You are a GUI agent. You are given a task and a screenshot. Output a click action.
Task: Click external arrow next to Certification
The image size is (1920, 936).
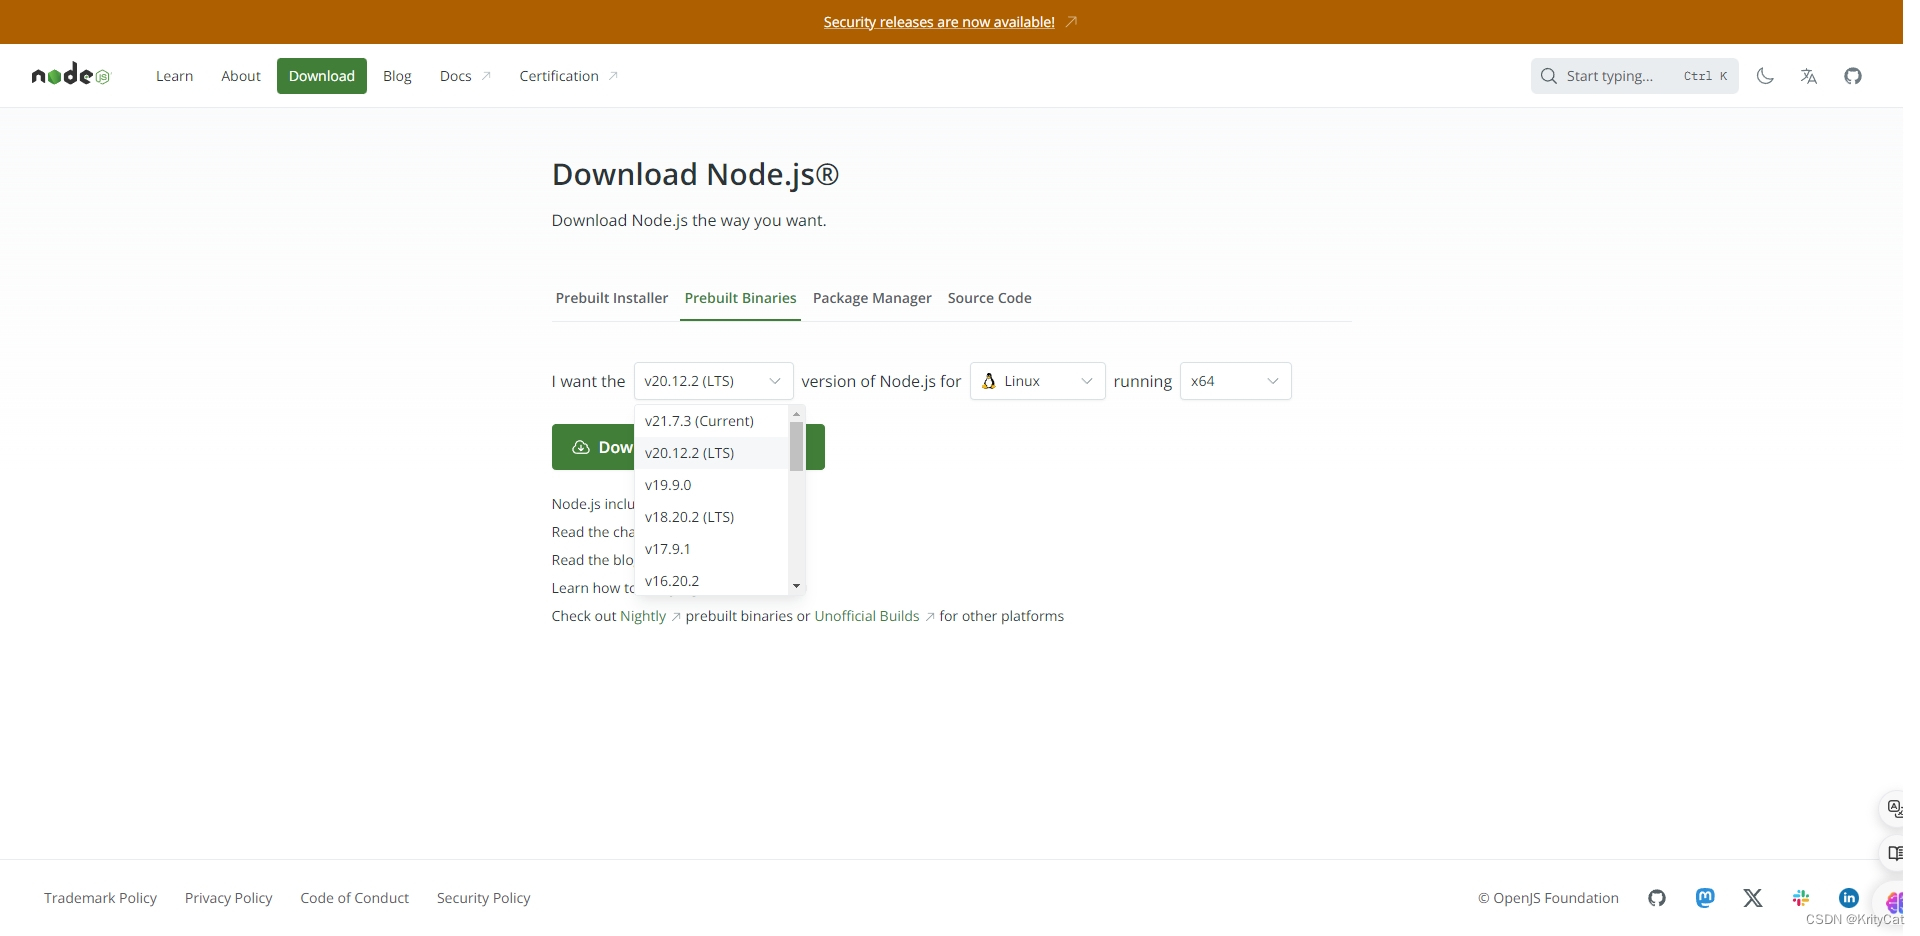point(613,76)
